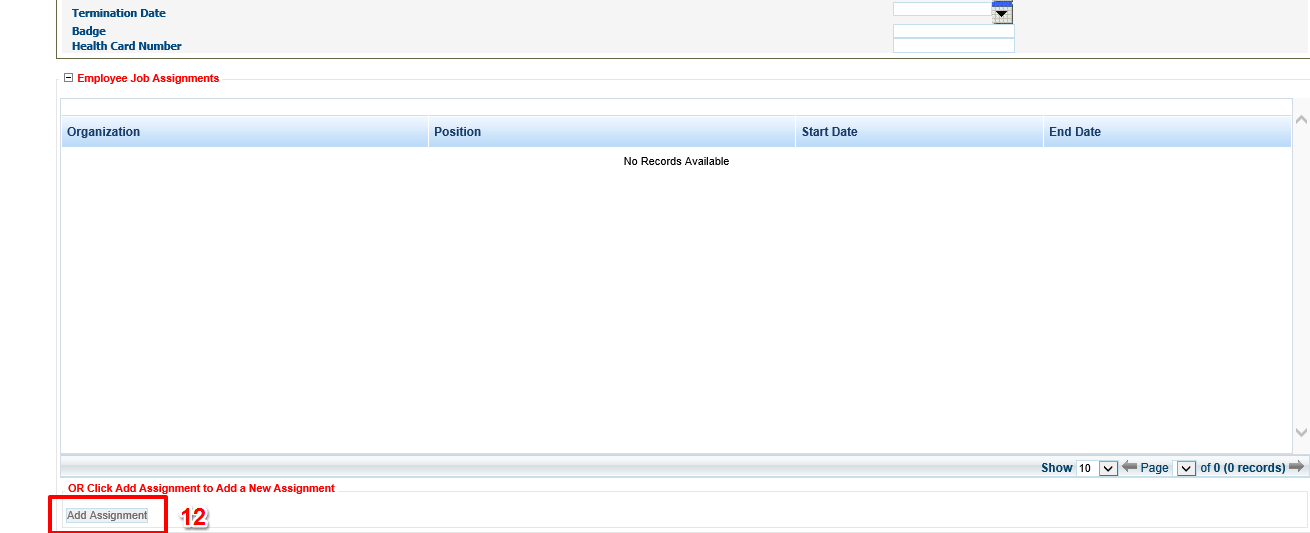
Task: Collapse the Employee Job Assignments section
Action: (68, 78)
